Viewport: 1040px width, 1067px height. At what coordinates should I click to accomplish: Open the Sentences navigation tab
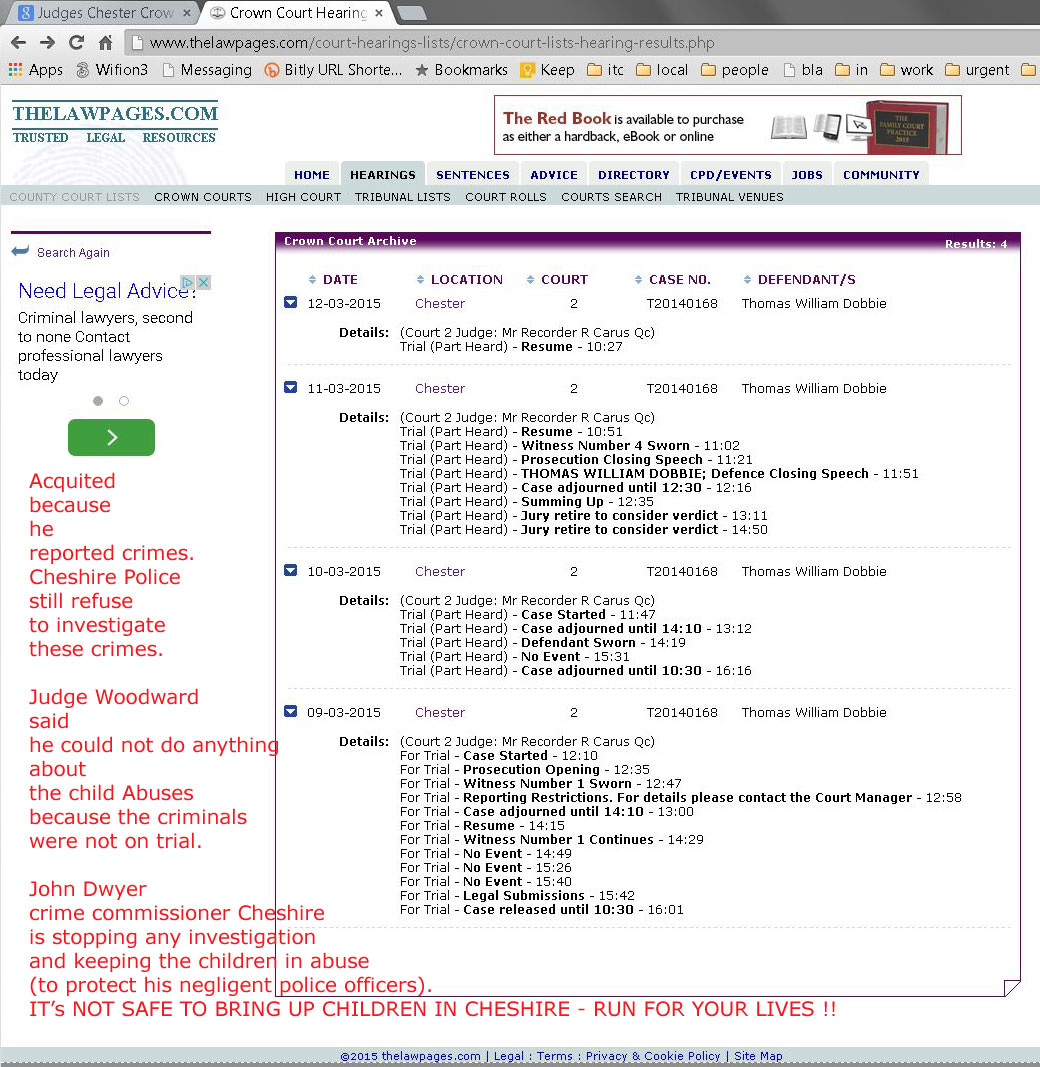473,175
